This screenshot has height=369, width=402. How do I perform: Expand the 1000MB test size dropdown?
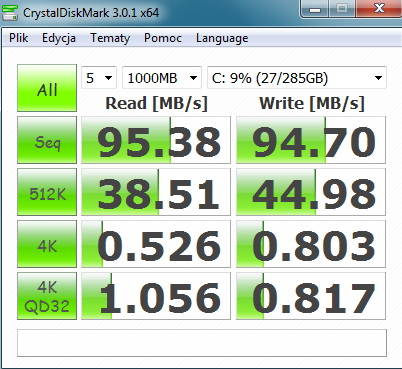coord(162,78)
